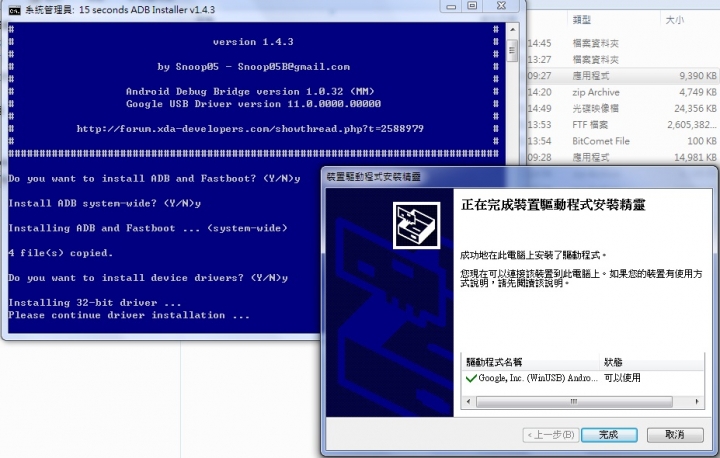
Task: Click the '4 file(s) copied.' console line
Action: point(60,253)
